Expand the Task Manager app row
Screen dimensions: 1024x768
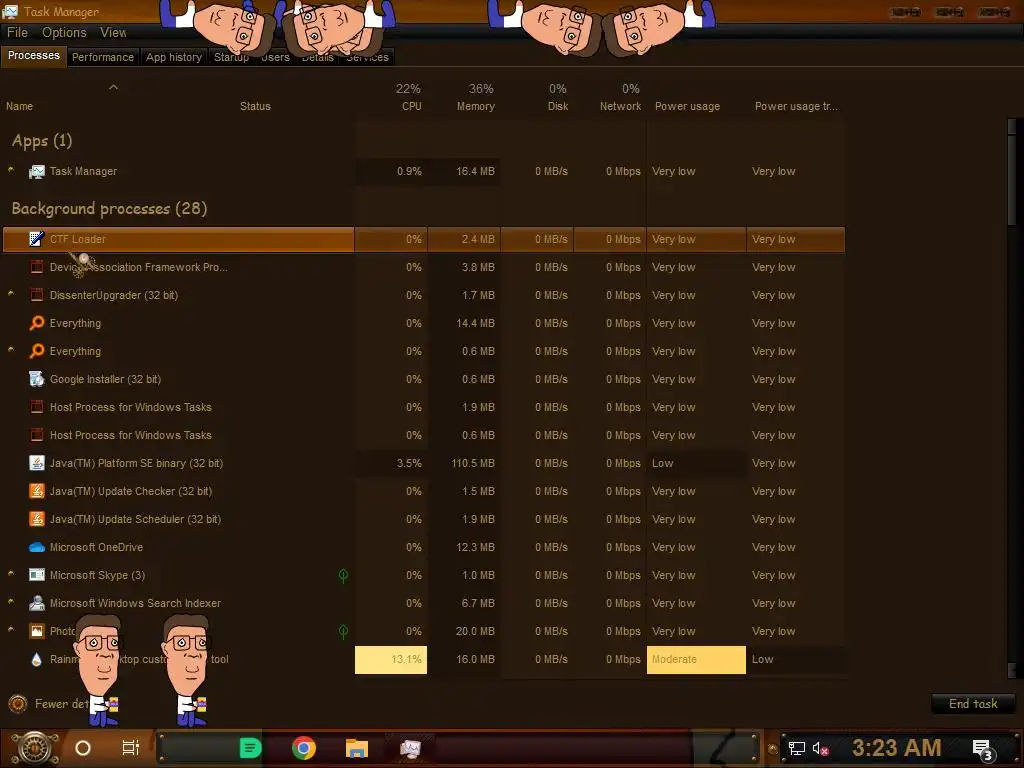(x=11, y=170)
